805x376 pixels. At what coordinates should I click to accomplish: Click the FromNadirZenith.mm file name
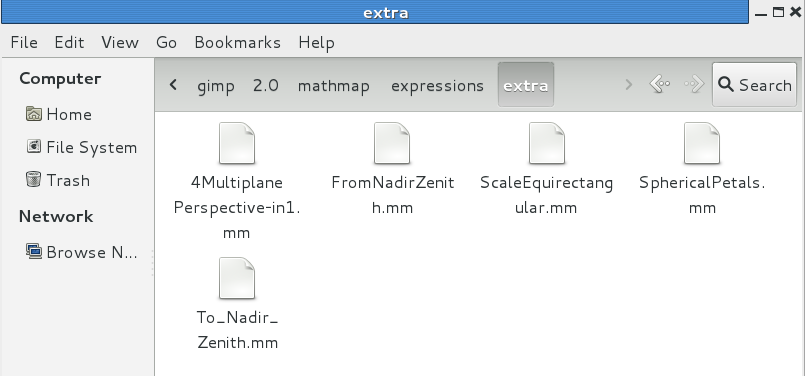(x=393, y=195)
